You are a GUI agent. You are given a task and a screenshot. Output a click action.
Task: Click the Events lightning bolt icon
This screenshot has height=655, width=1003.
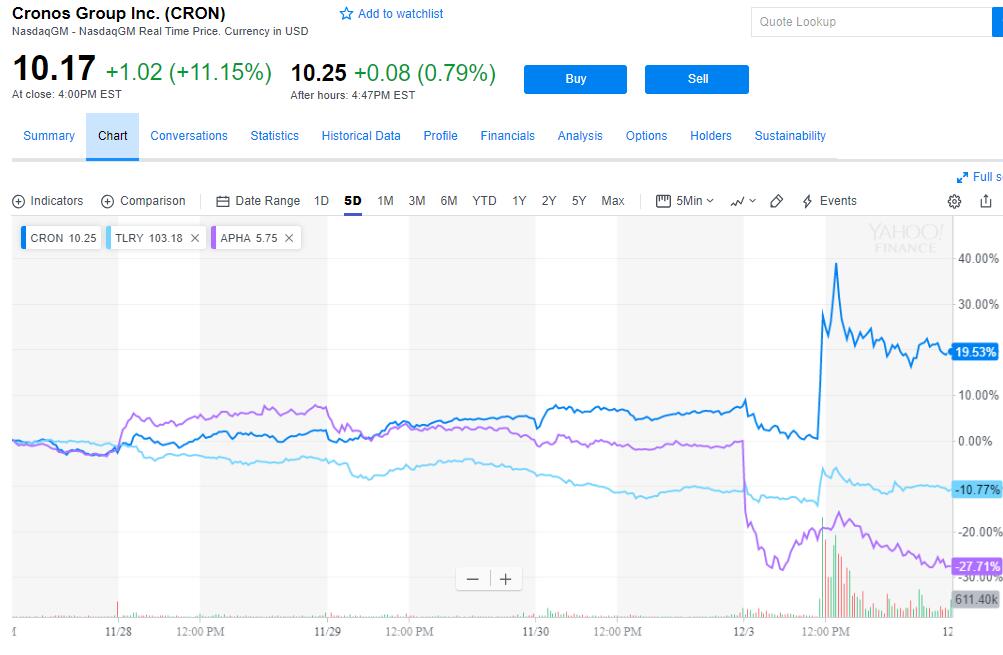coord(807,201)
